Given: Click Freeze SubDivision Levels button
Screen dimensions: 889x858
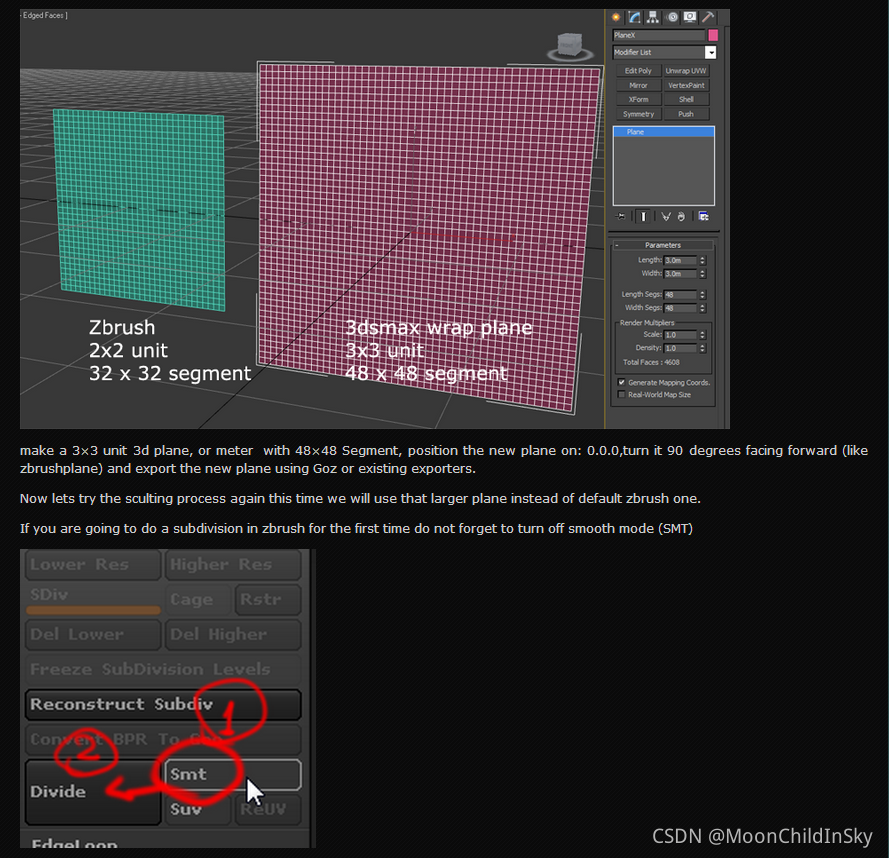Looking at the screenshot, I should pyautogui.click(x=163, y=670).
